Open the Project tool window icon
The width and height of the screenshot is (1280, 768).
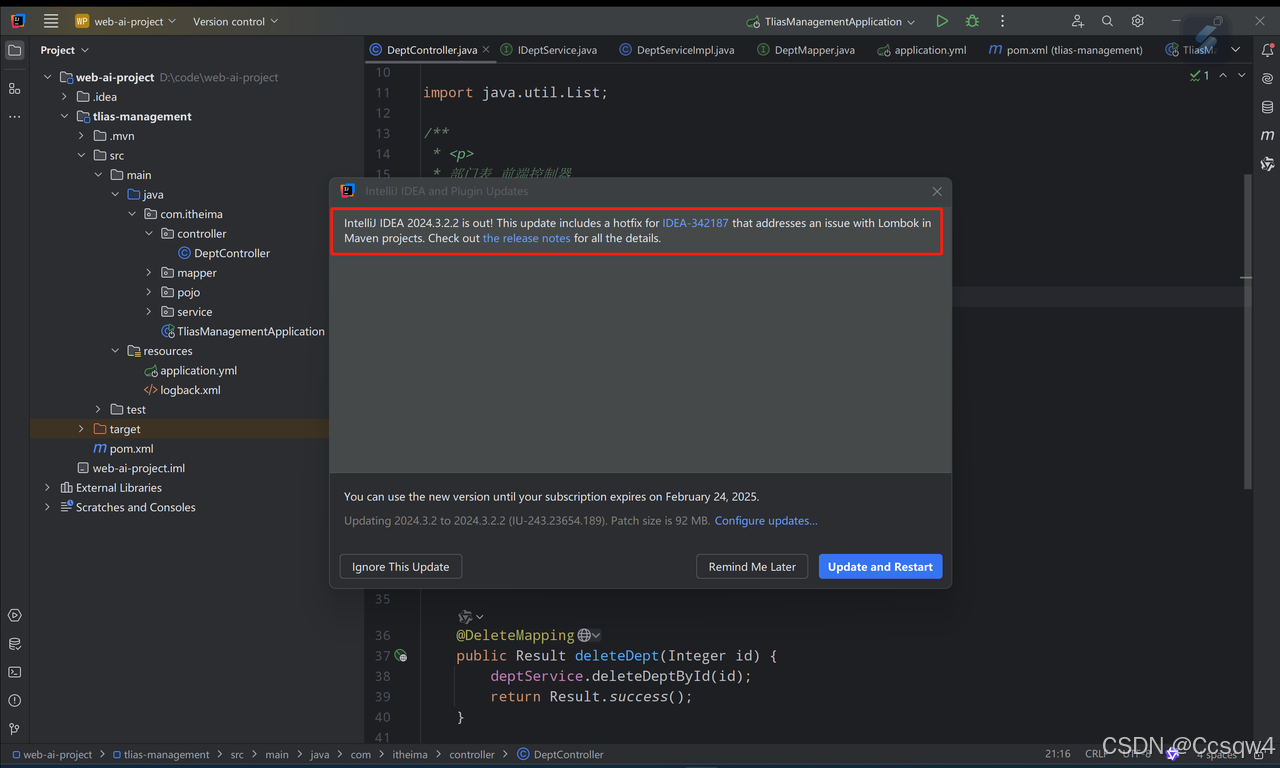click(14, 50)
